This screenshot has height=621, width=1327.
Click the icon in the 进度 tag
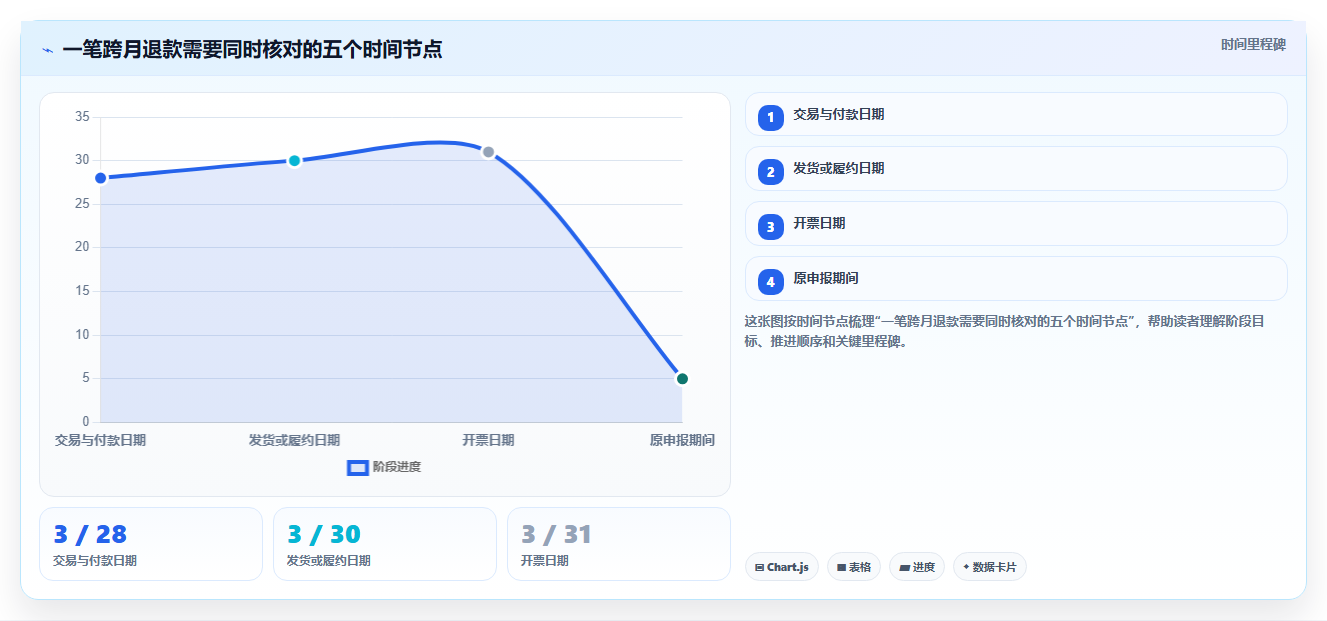[x=904, y=568]
